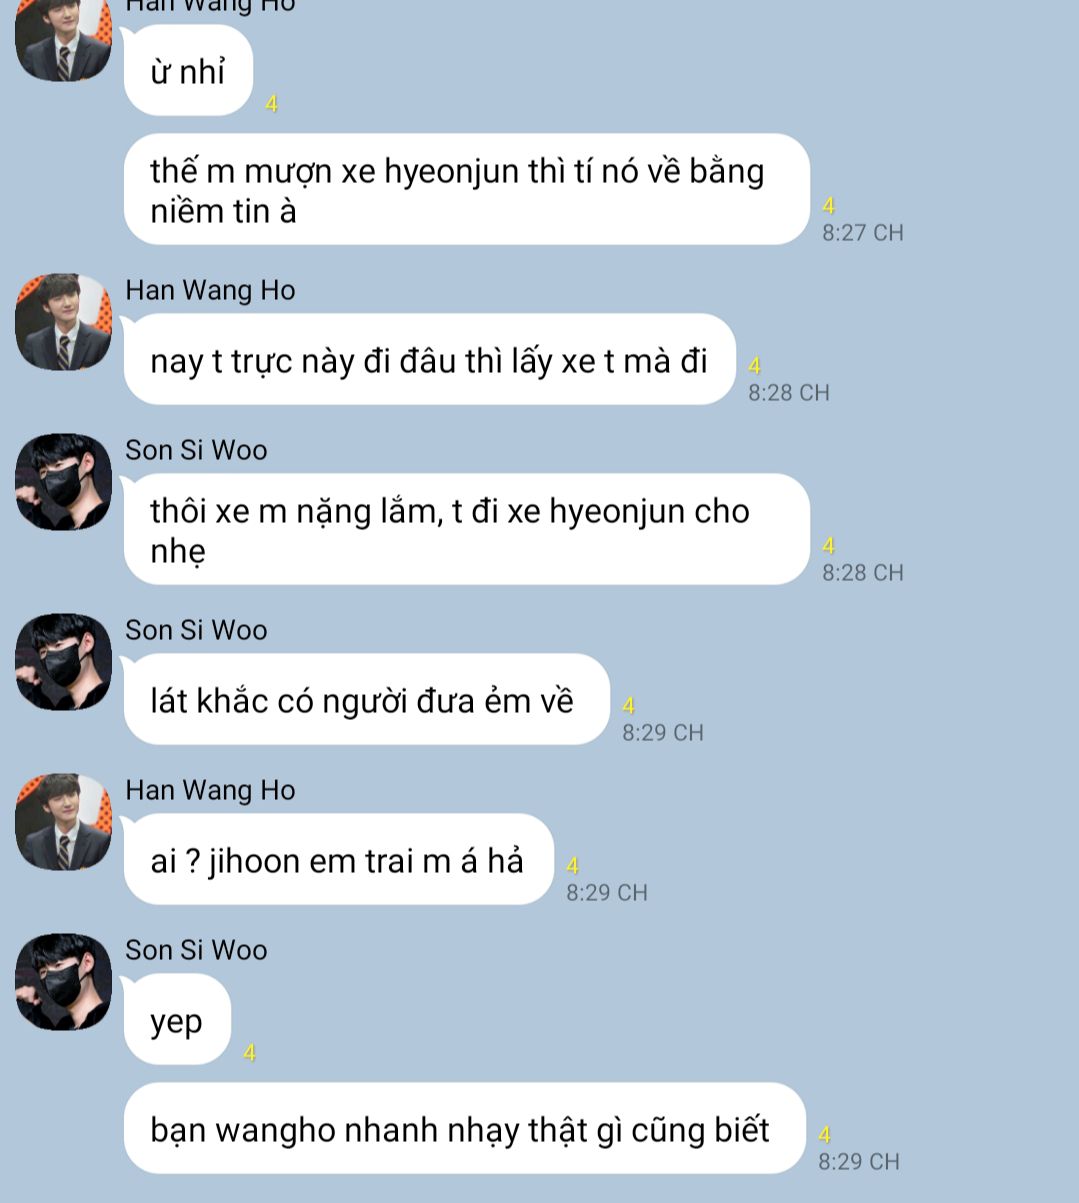Click the sender name 'Han Wang Ho' above 'nay t trực'
The height and width of the screenshot is (1203, 1079).
click(210, 290)
